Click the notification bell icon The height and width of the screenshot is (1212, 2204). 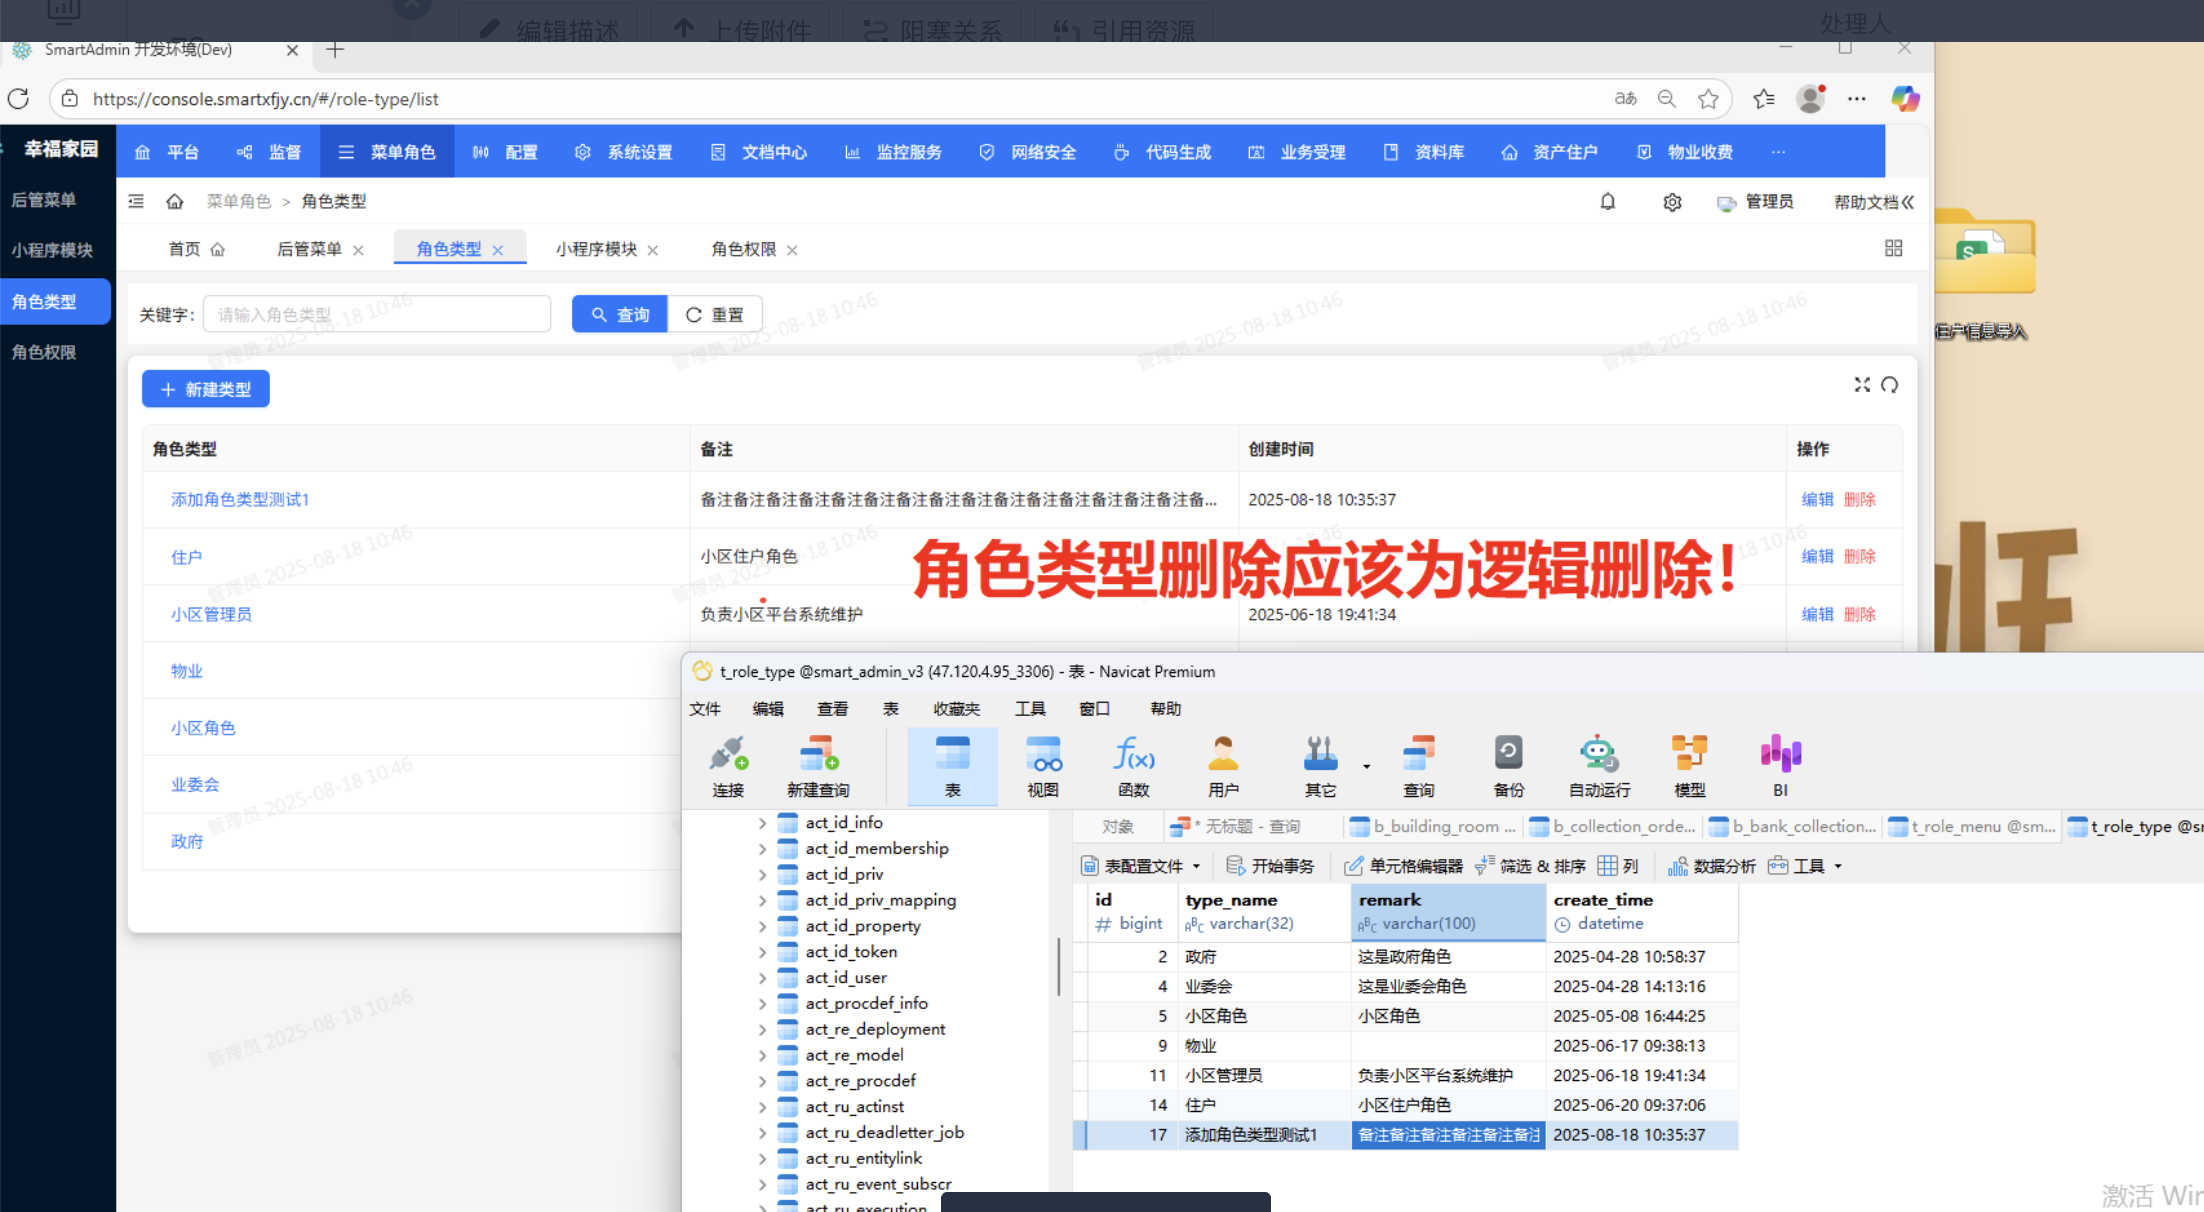(1608, 202)
